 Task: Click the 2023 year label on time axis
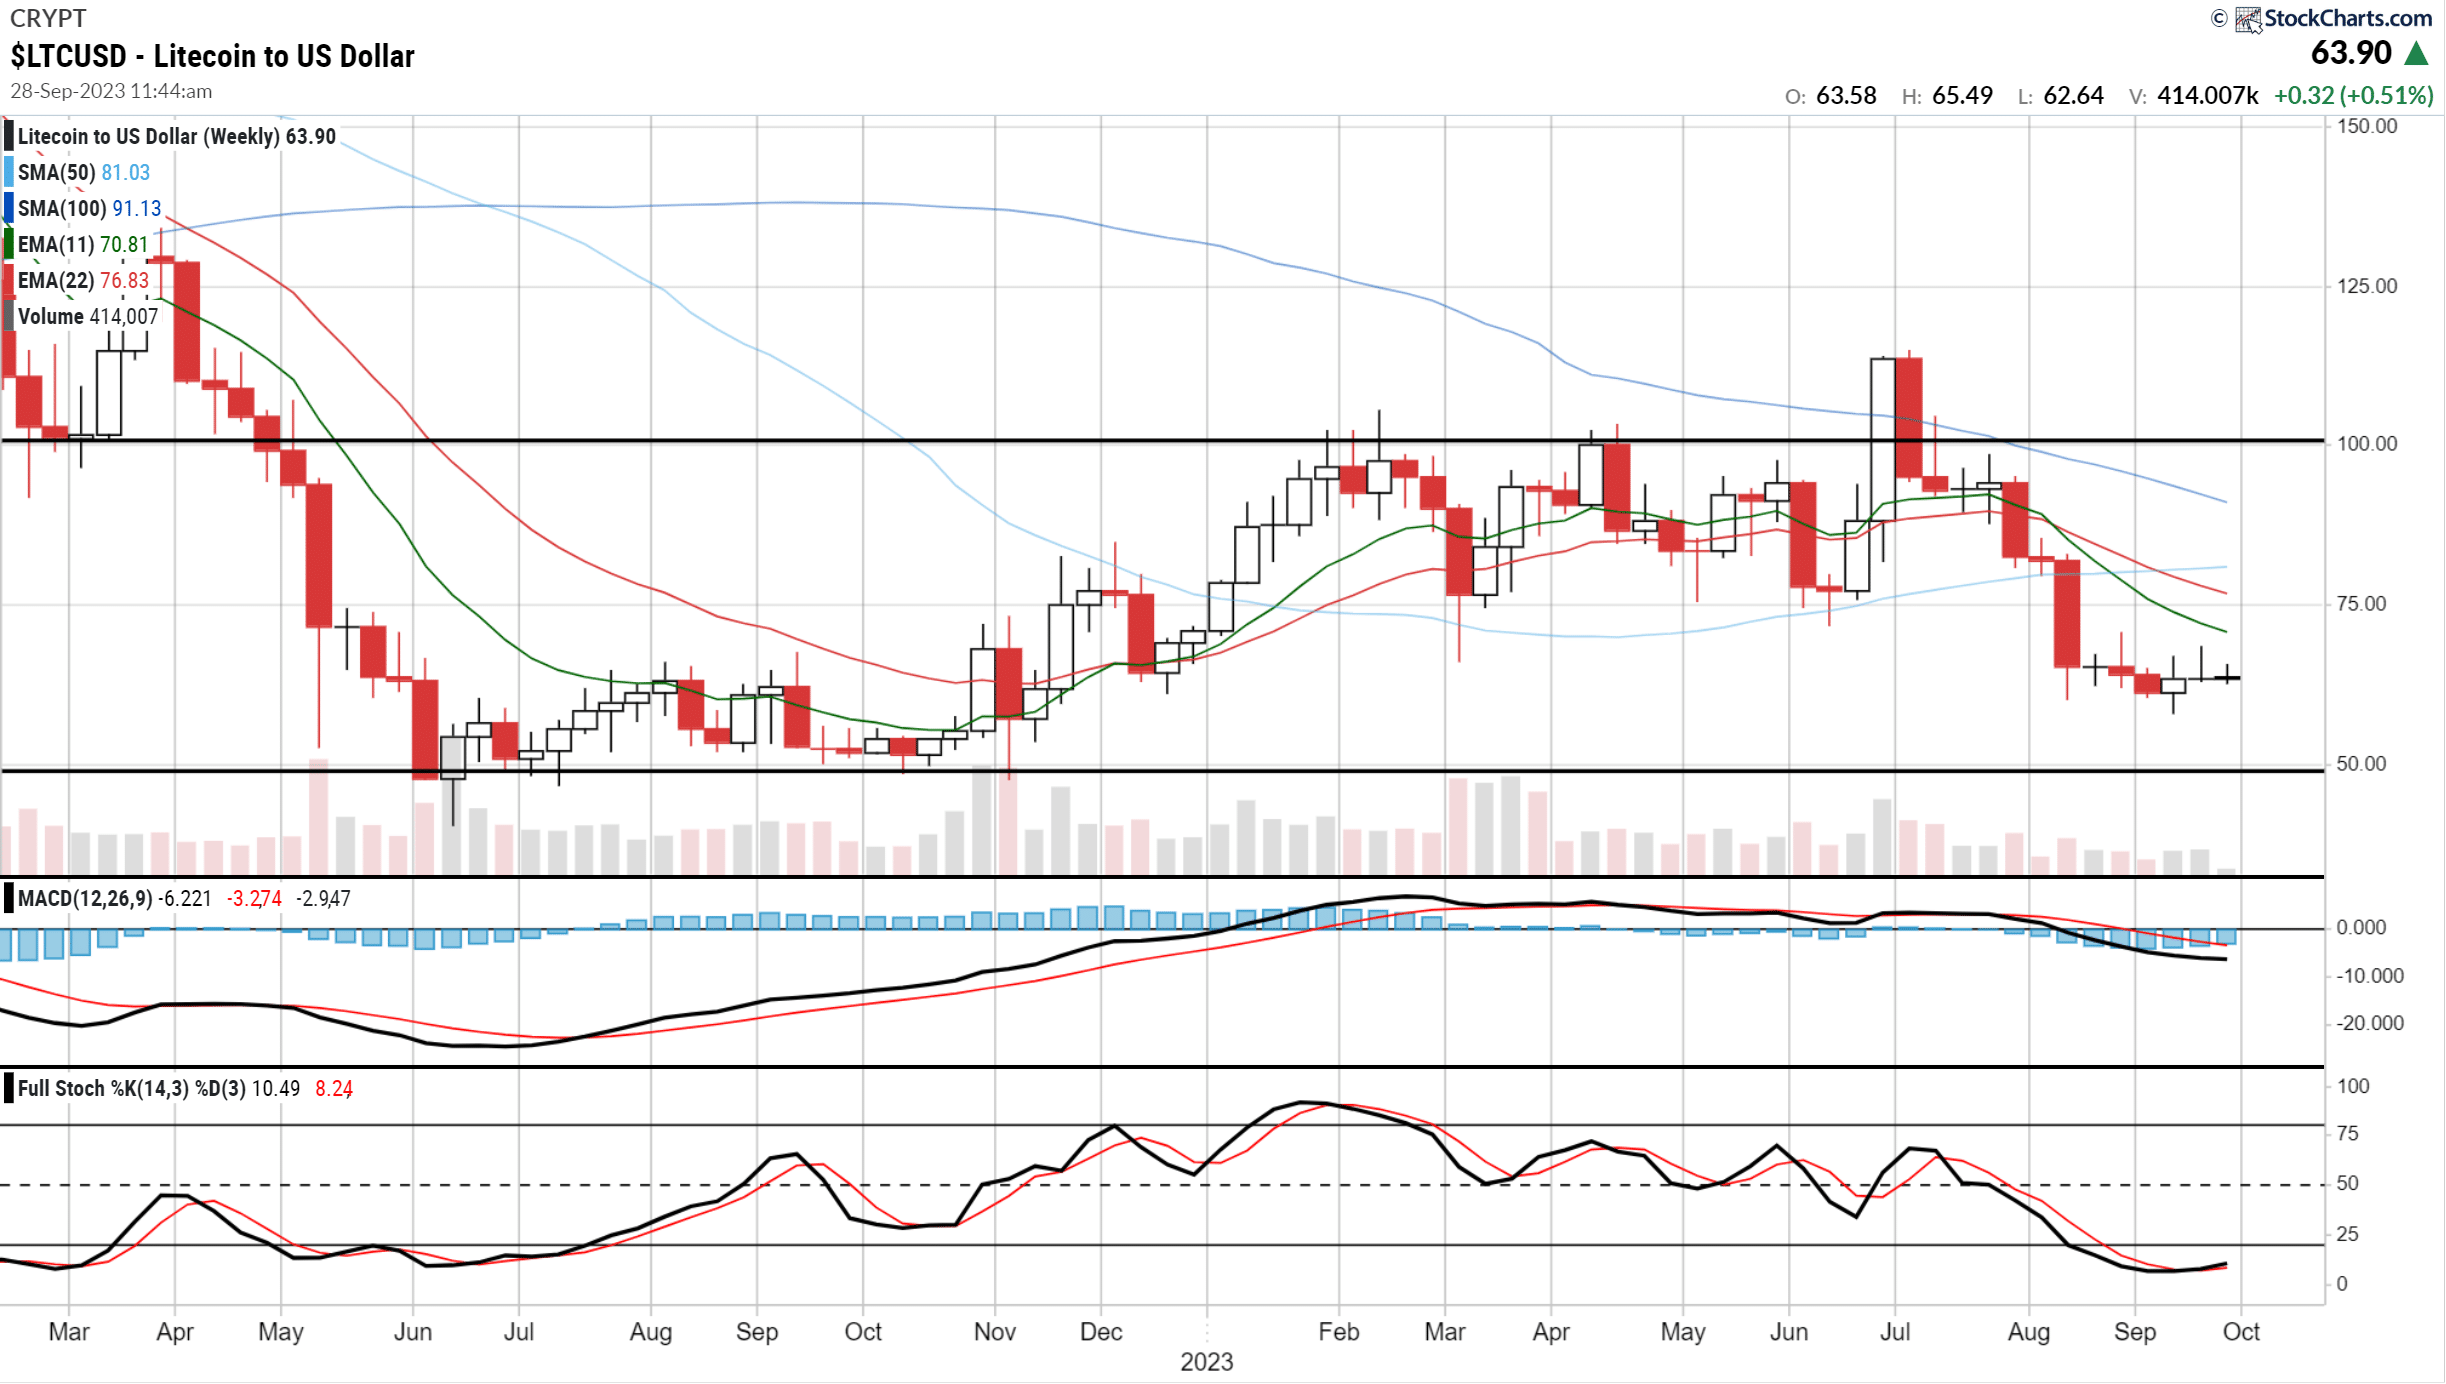point(1207,1362)
